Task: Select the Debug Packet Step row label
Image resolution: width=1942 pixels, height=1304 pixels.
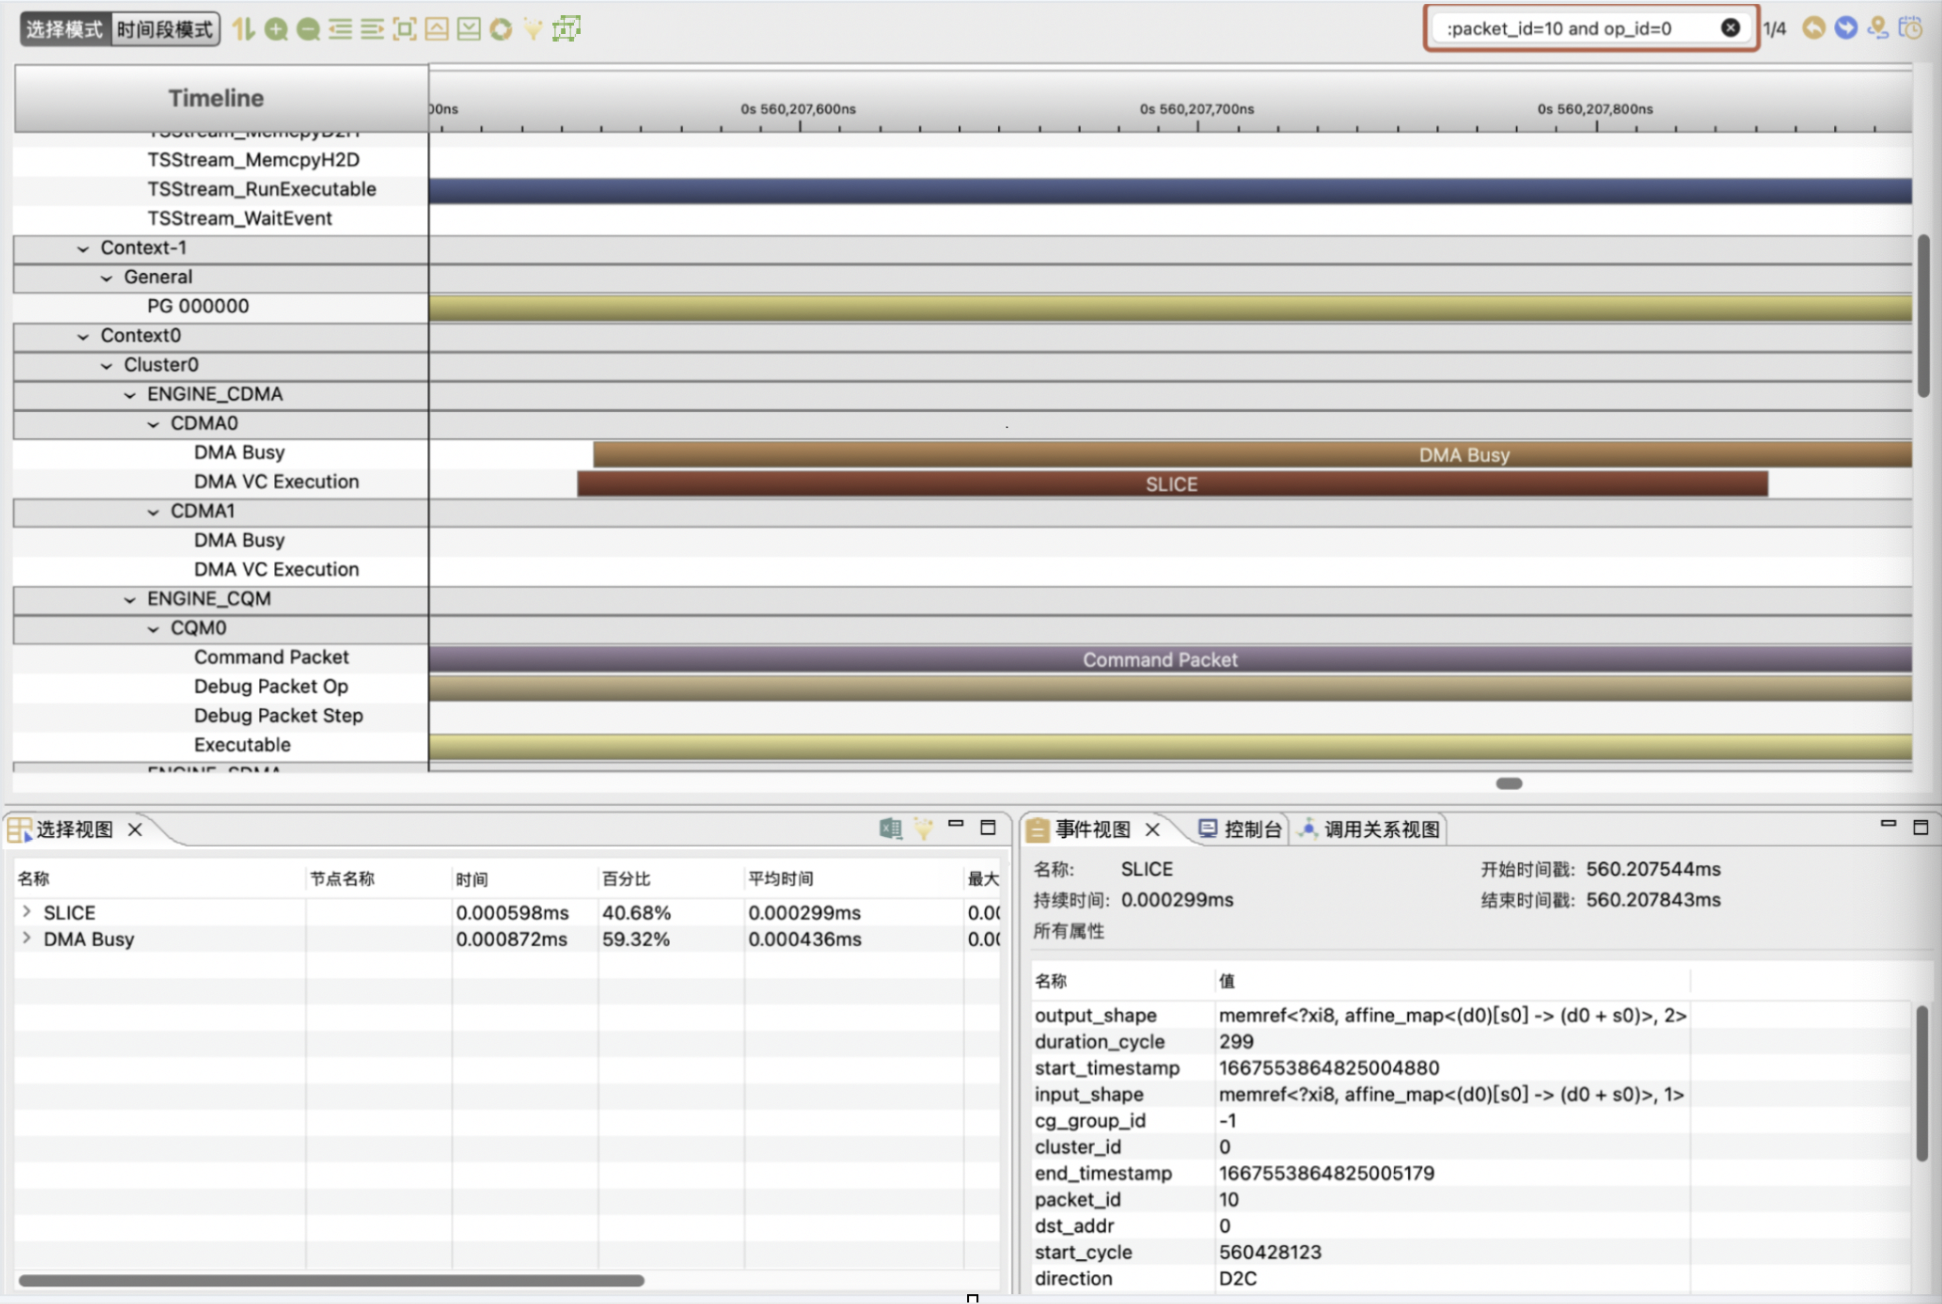Action: [278, 716]
